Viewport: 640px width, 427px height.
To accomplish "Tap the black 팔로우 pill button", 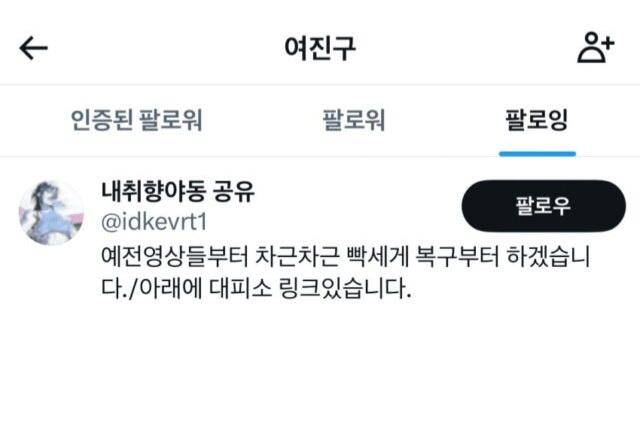I will point(543,206).
